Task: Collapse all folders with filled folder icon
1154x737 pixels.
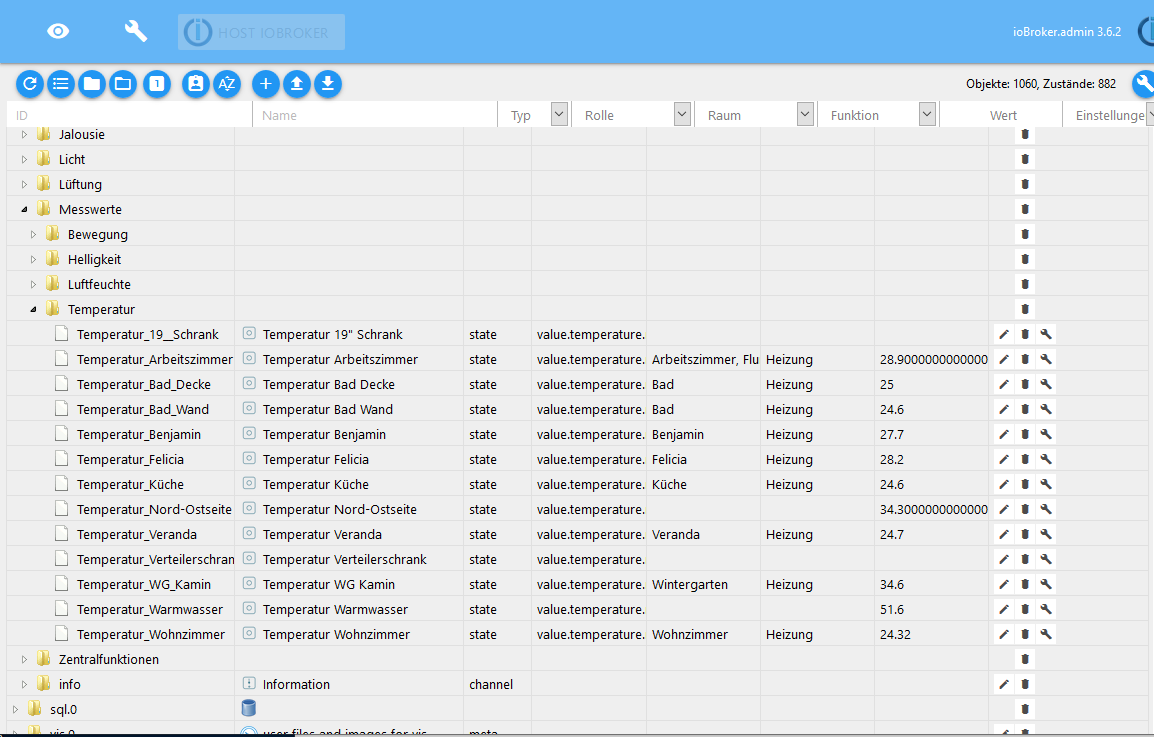Action: (92, 84)
